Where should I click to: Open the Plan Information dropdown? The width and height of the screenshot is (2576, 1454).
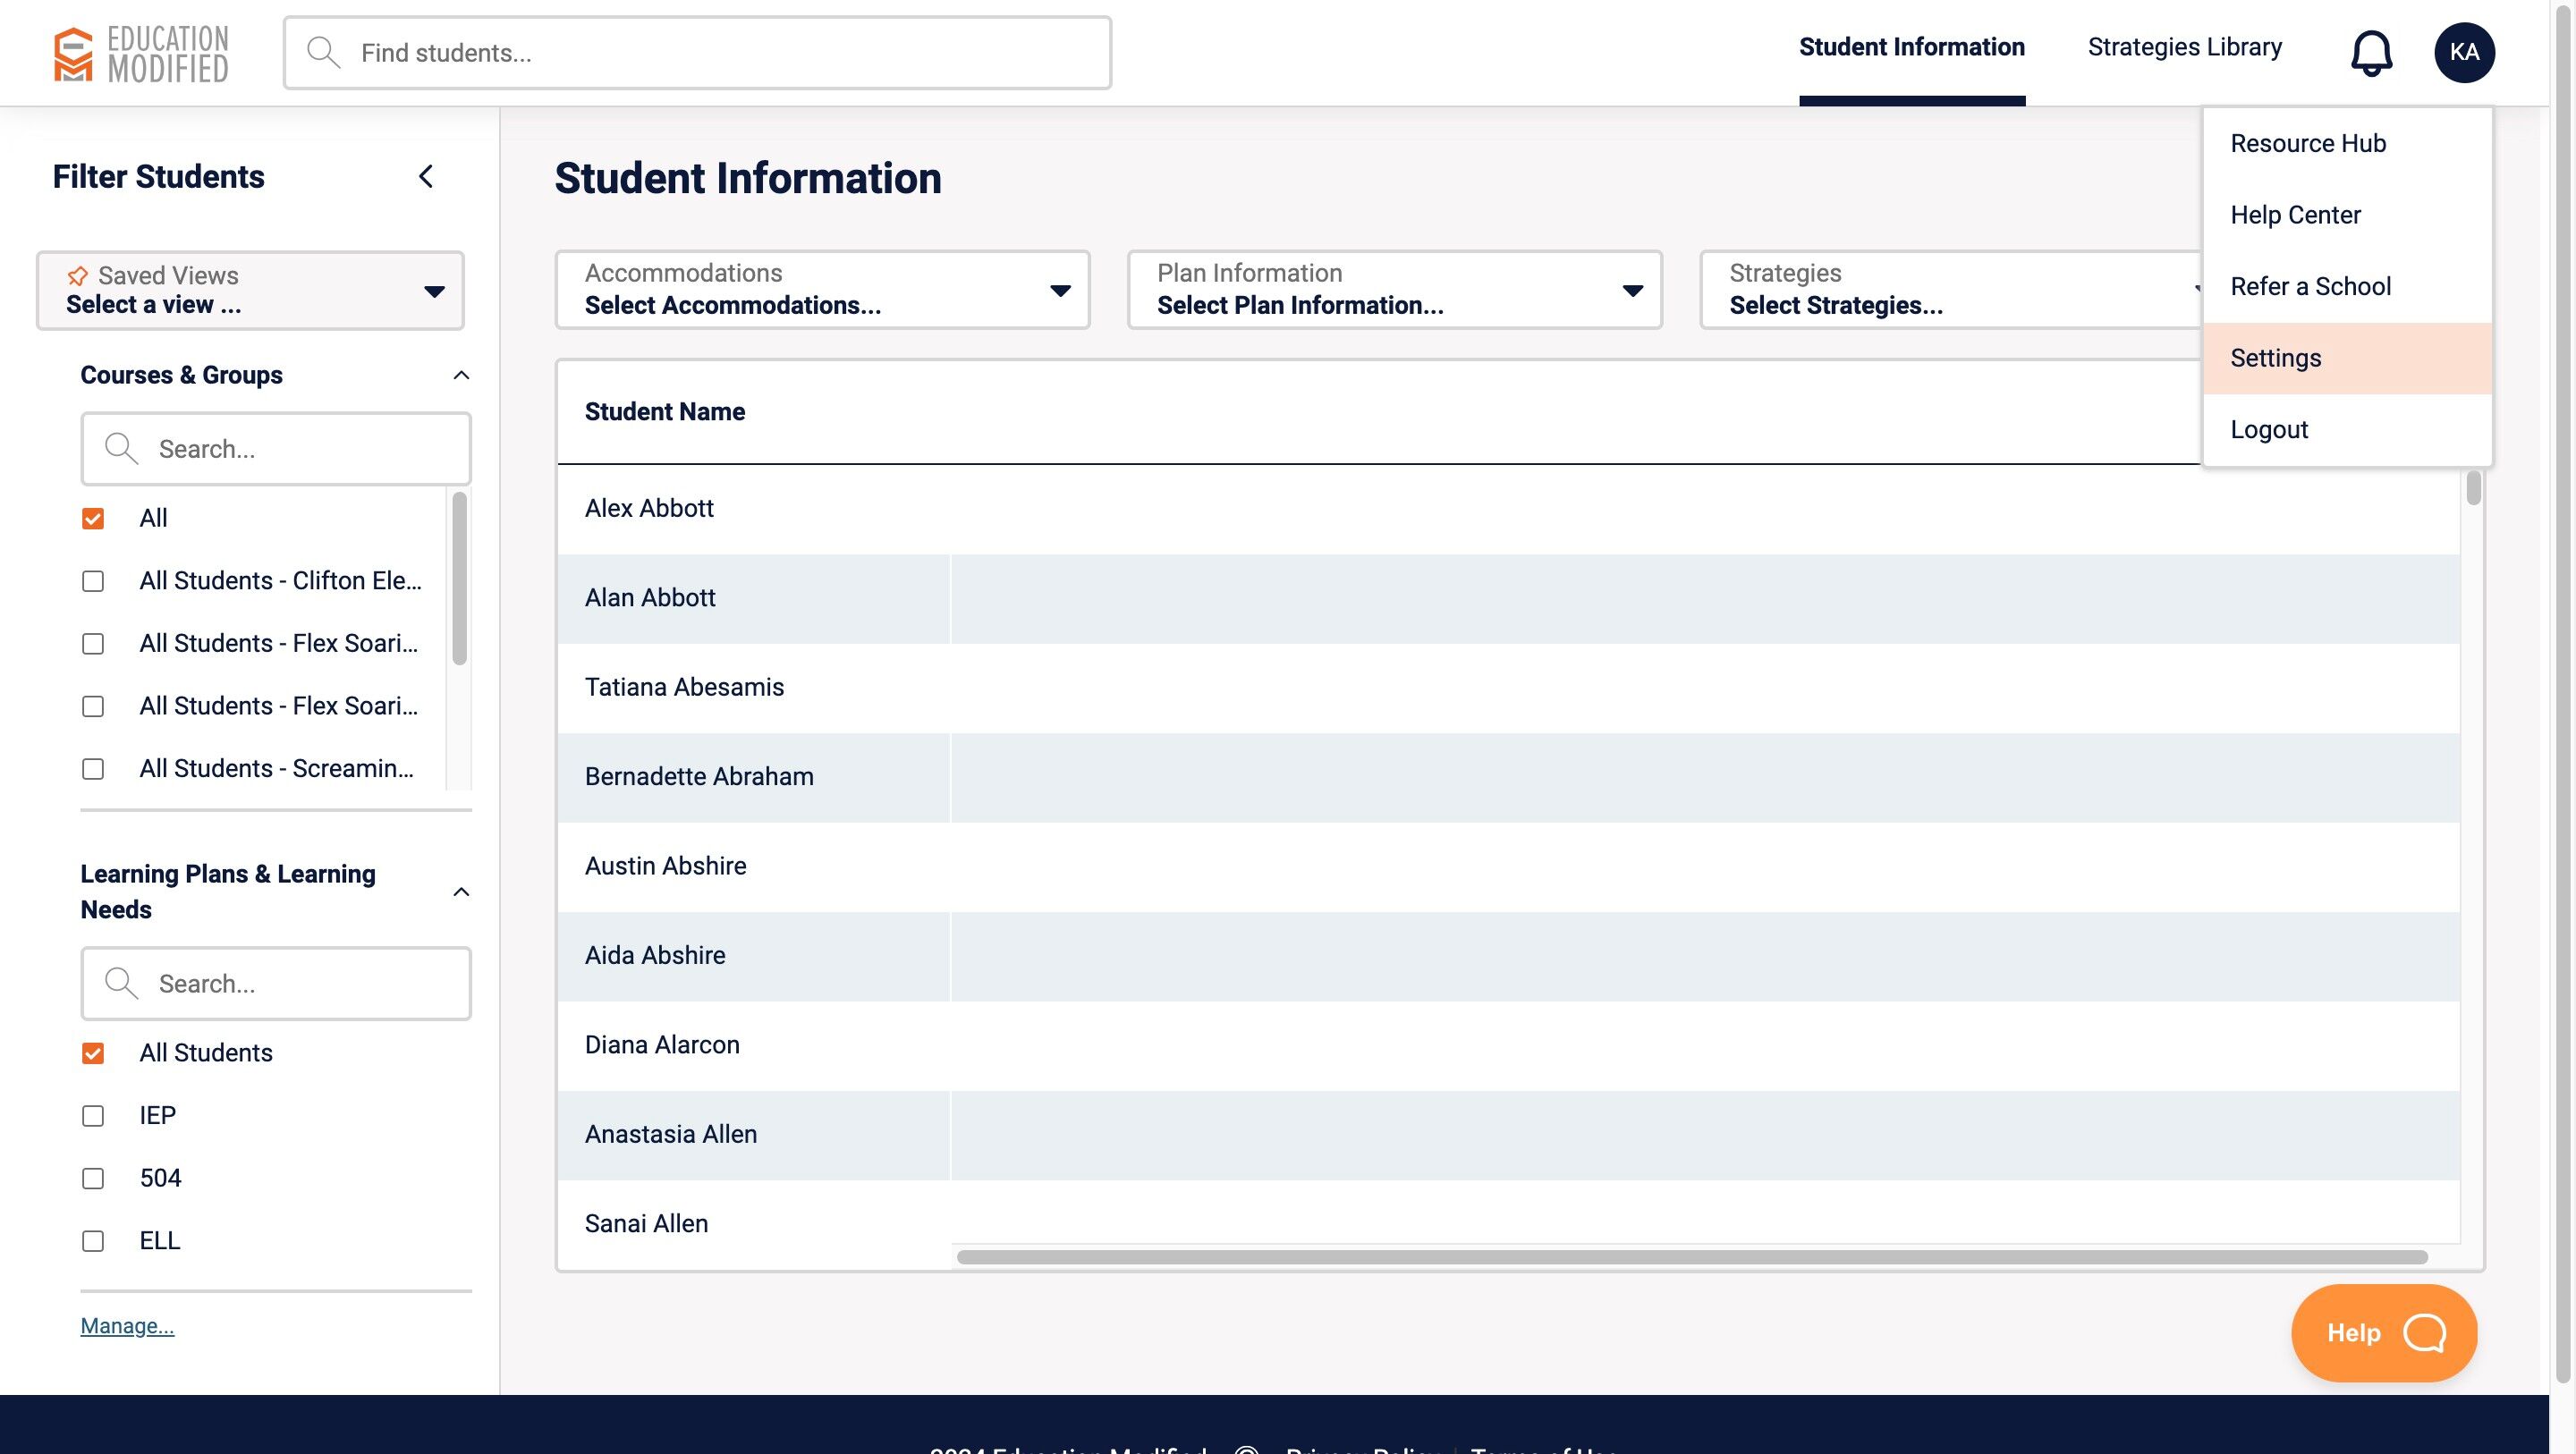coord(1394,290)
